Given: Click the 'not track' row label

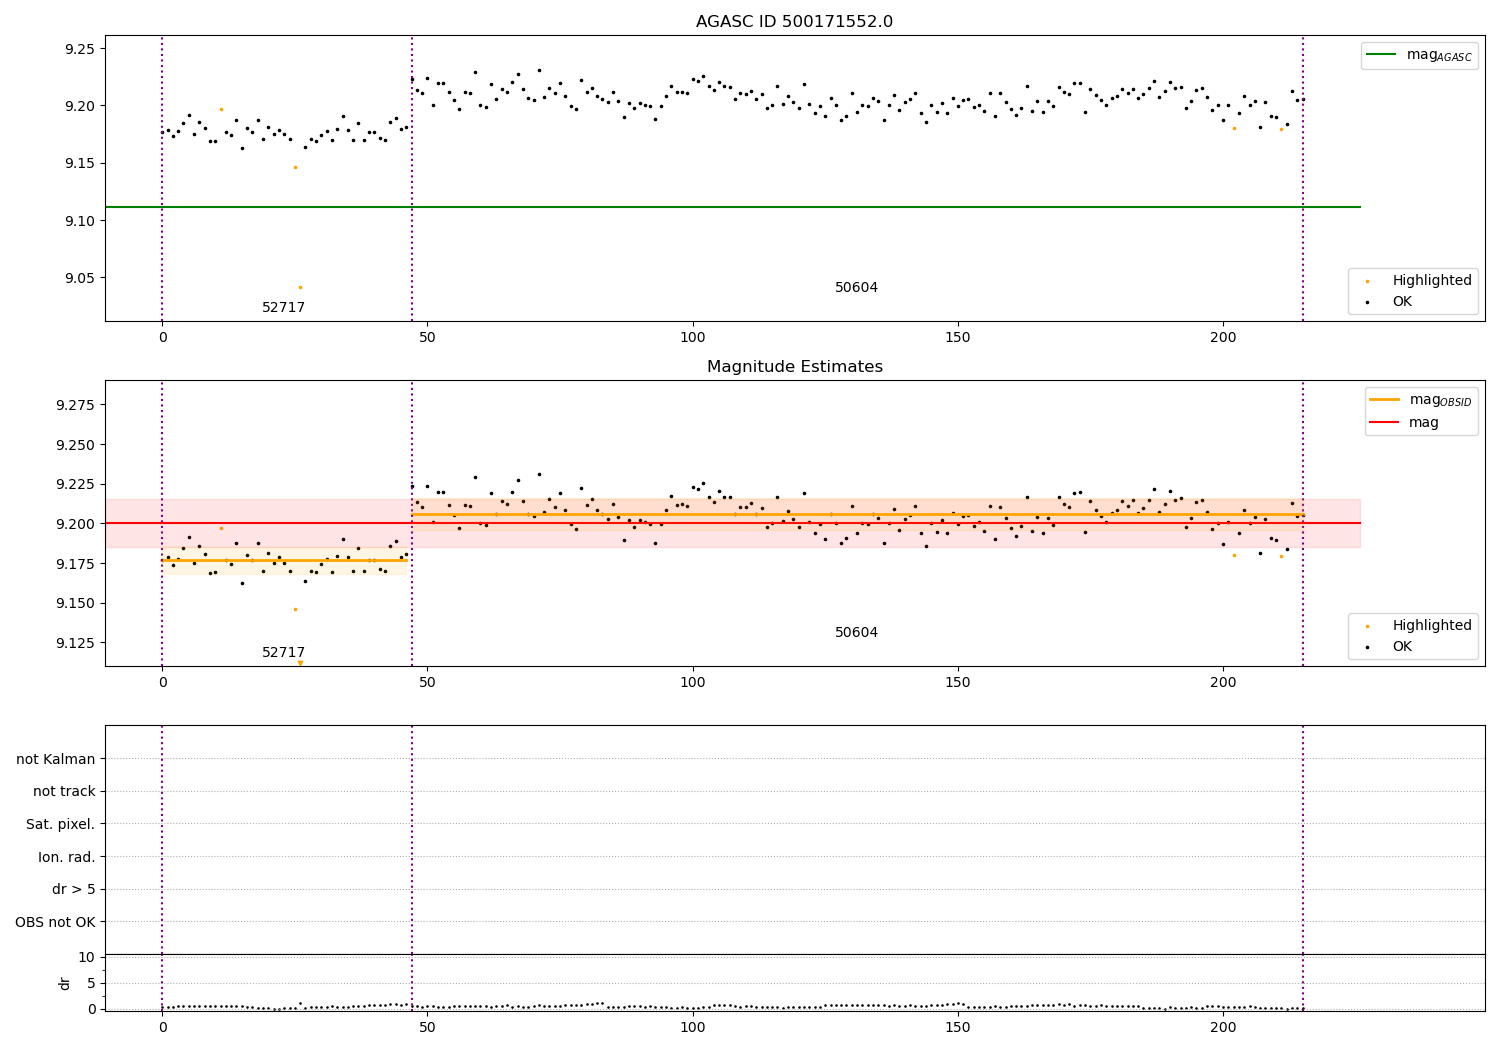Looking at the screenshot, I should pos(64,792).
